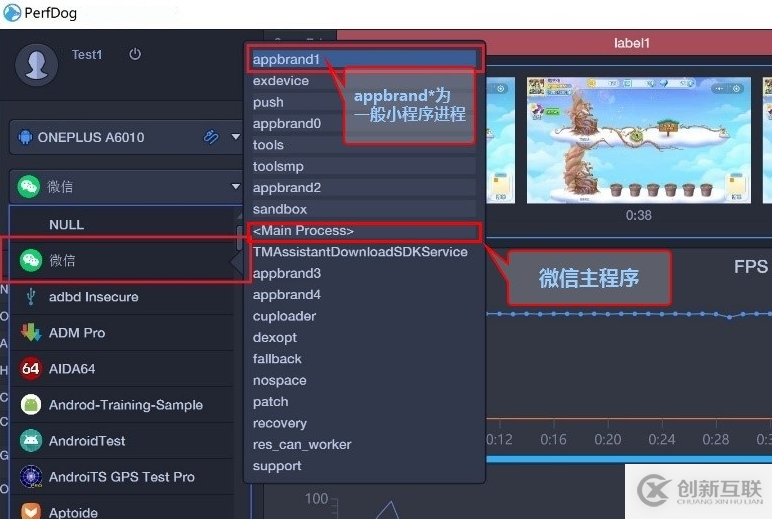Viewport: 772px width, 519px height.
Task: Click the WeChat icon in app selector
Action: tap(29, 187)
